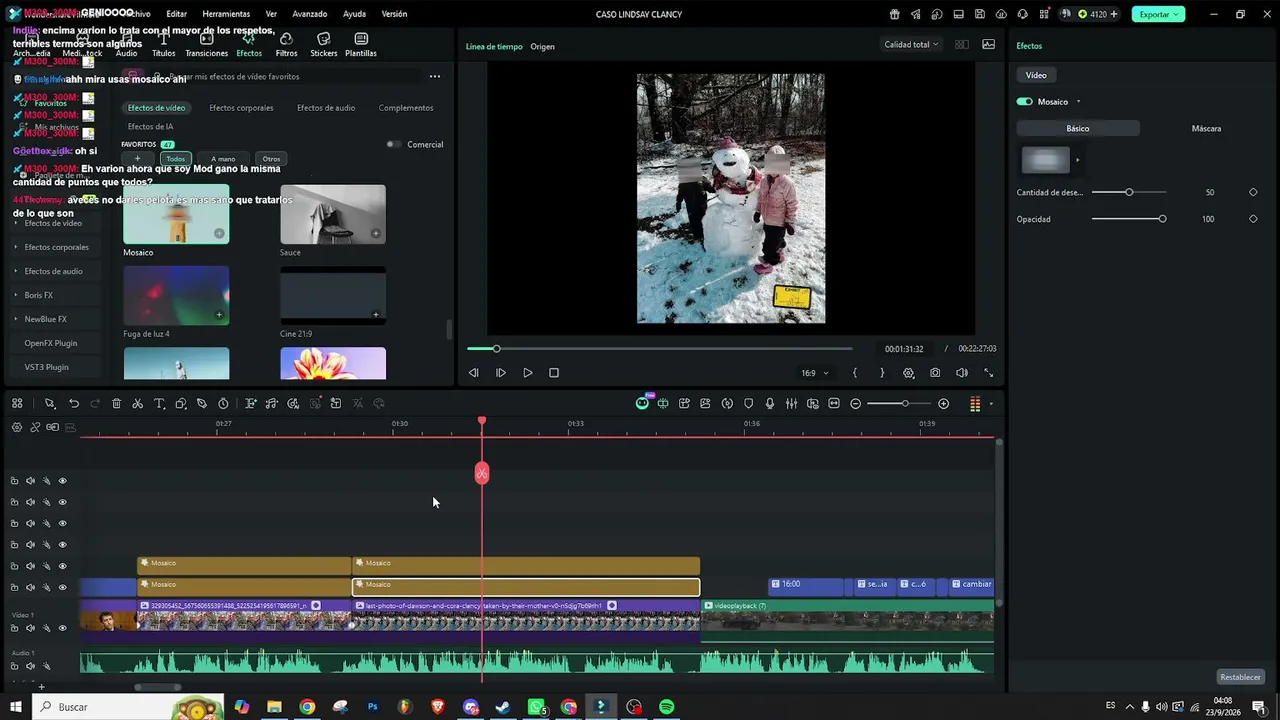The width and height of the screenshot is (1280, 720).
Task: Switch to the Máscara tab
Action: pyautogui.click(x=1206, y=128)
